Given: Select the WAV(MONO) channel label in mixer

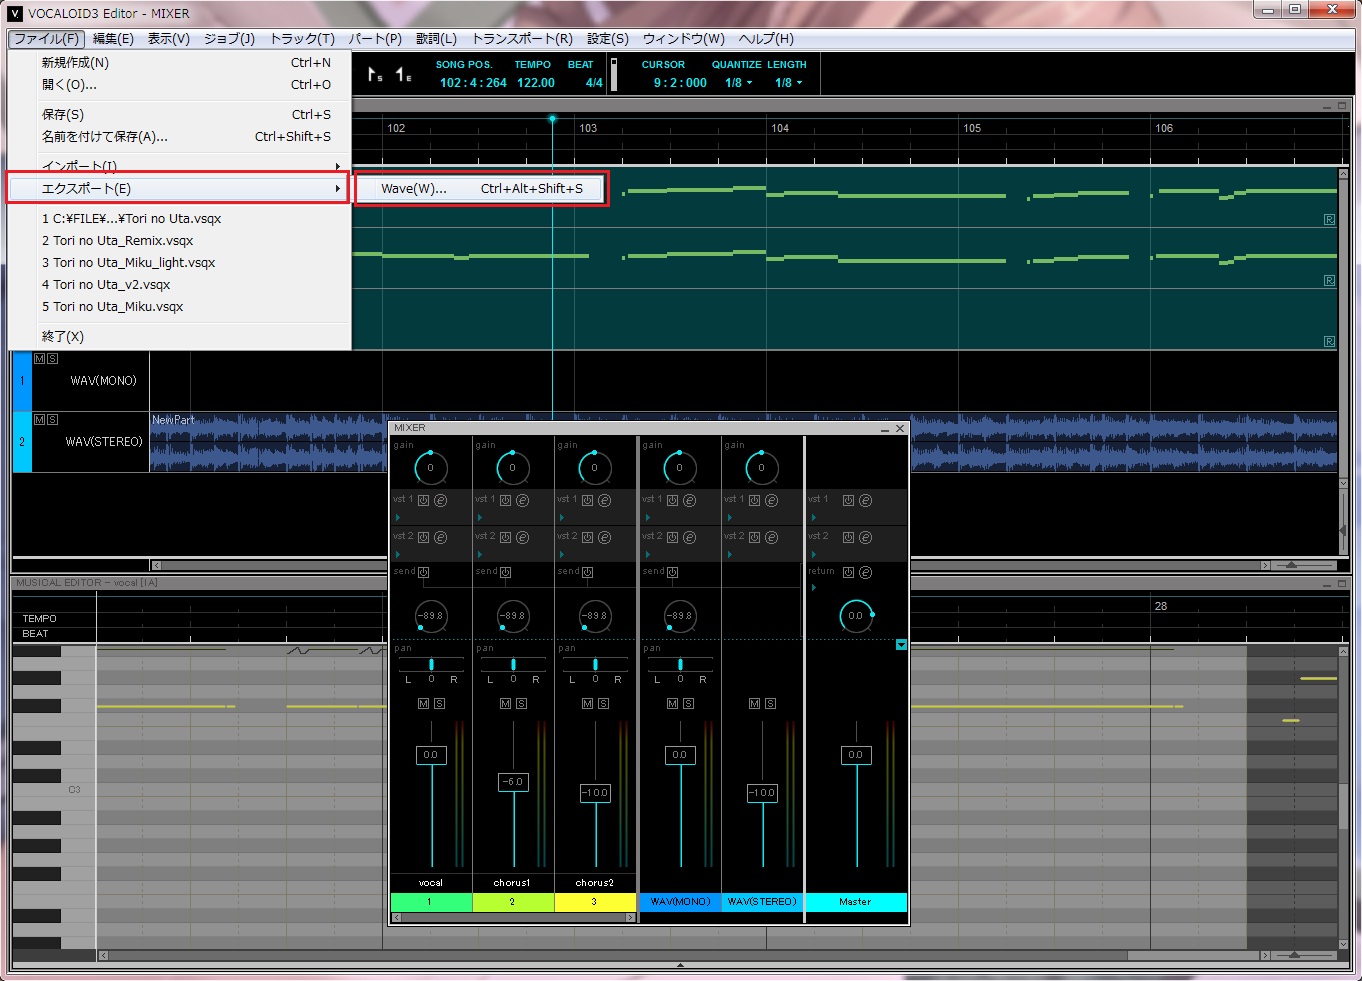Looking at the screenshot, I should tap(680, 902).
